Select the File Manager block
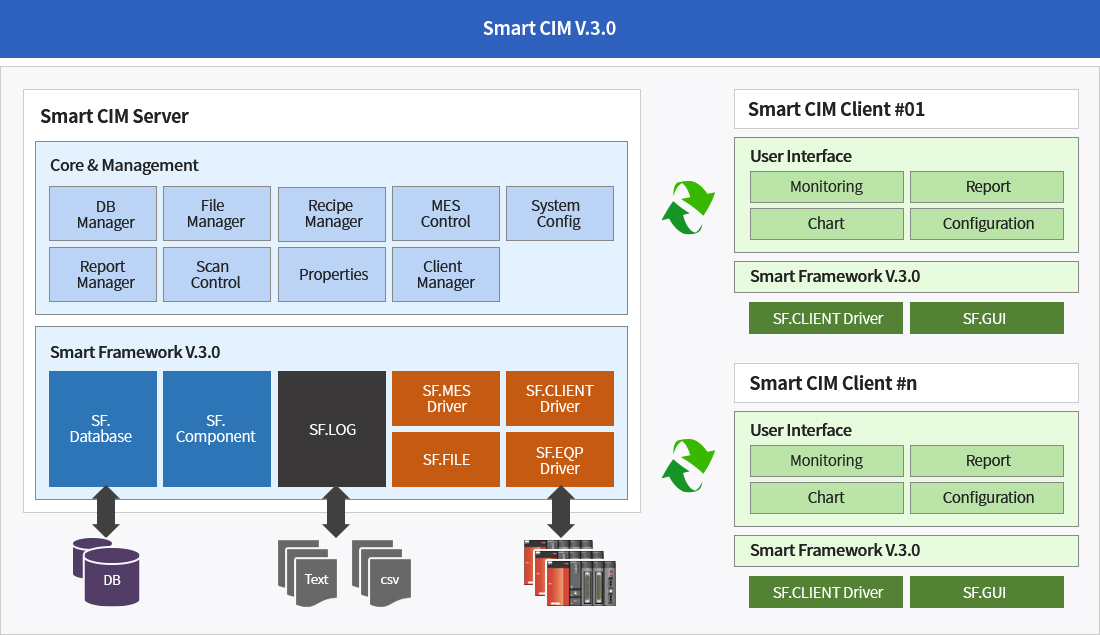 point(217,214)
